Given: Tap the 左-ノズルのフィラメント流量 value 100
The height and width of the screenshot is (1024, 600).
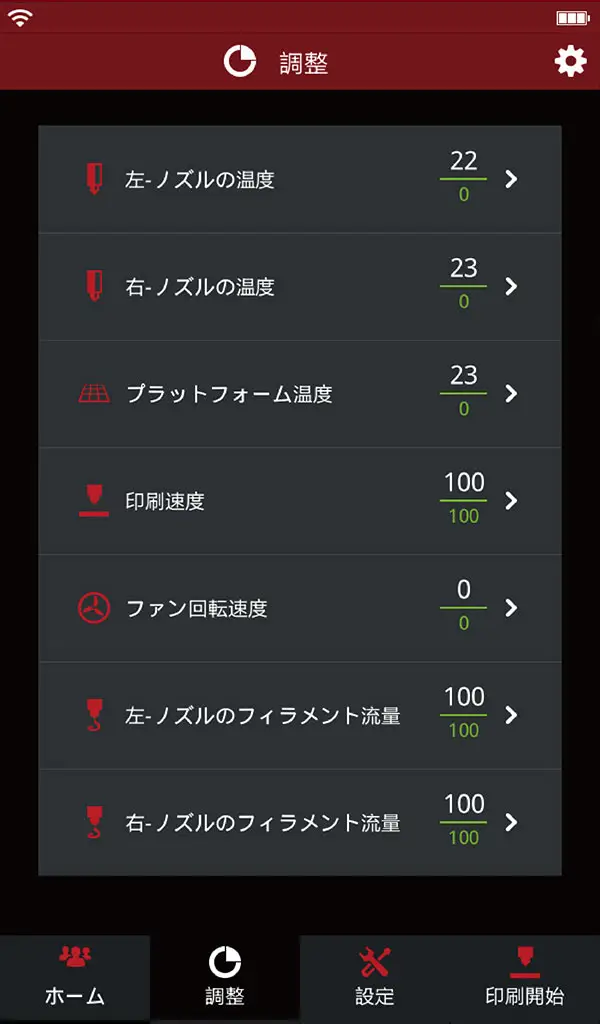Looking at the screenshot, I should (464, 697).
